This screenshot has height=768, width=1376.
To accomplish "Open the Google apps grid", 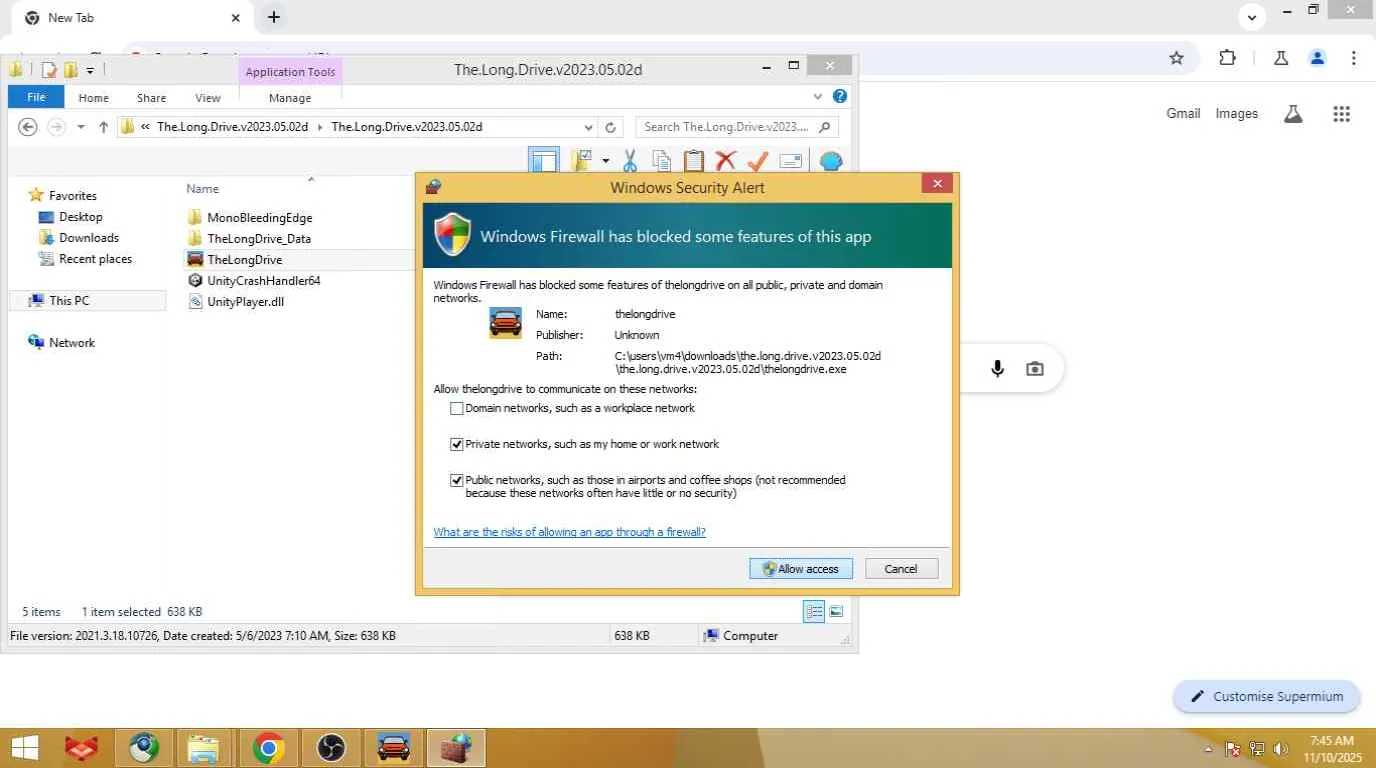I will [x=1342, y=114].
